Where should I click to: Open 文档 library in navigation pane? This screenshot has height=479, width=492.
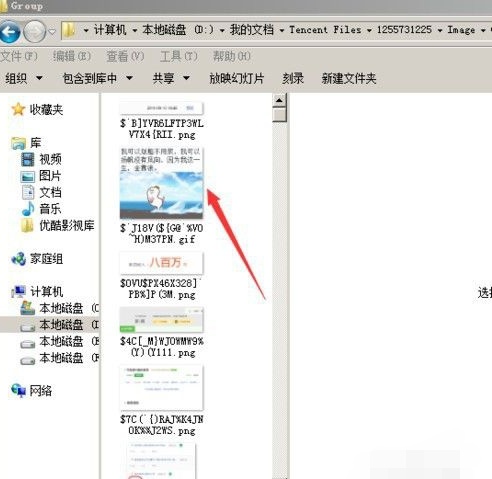coord(50,192)
